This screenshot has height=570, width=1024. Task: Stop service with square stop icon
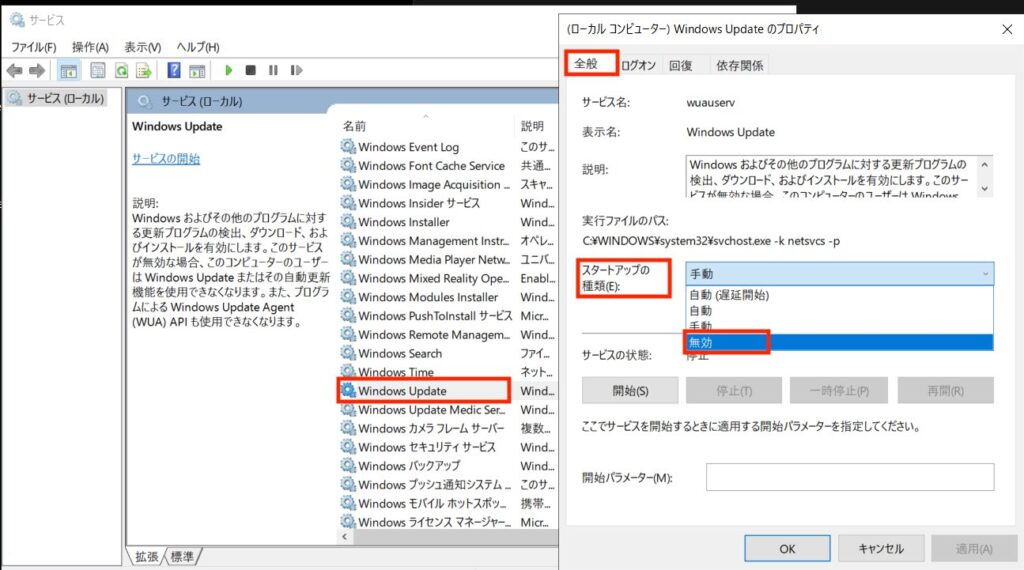(x=250, y=70)
